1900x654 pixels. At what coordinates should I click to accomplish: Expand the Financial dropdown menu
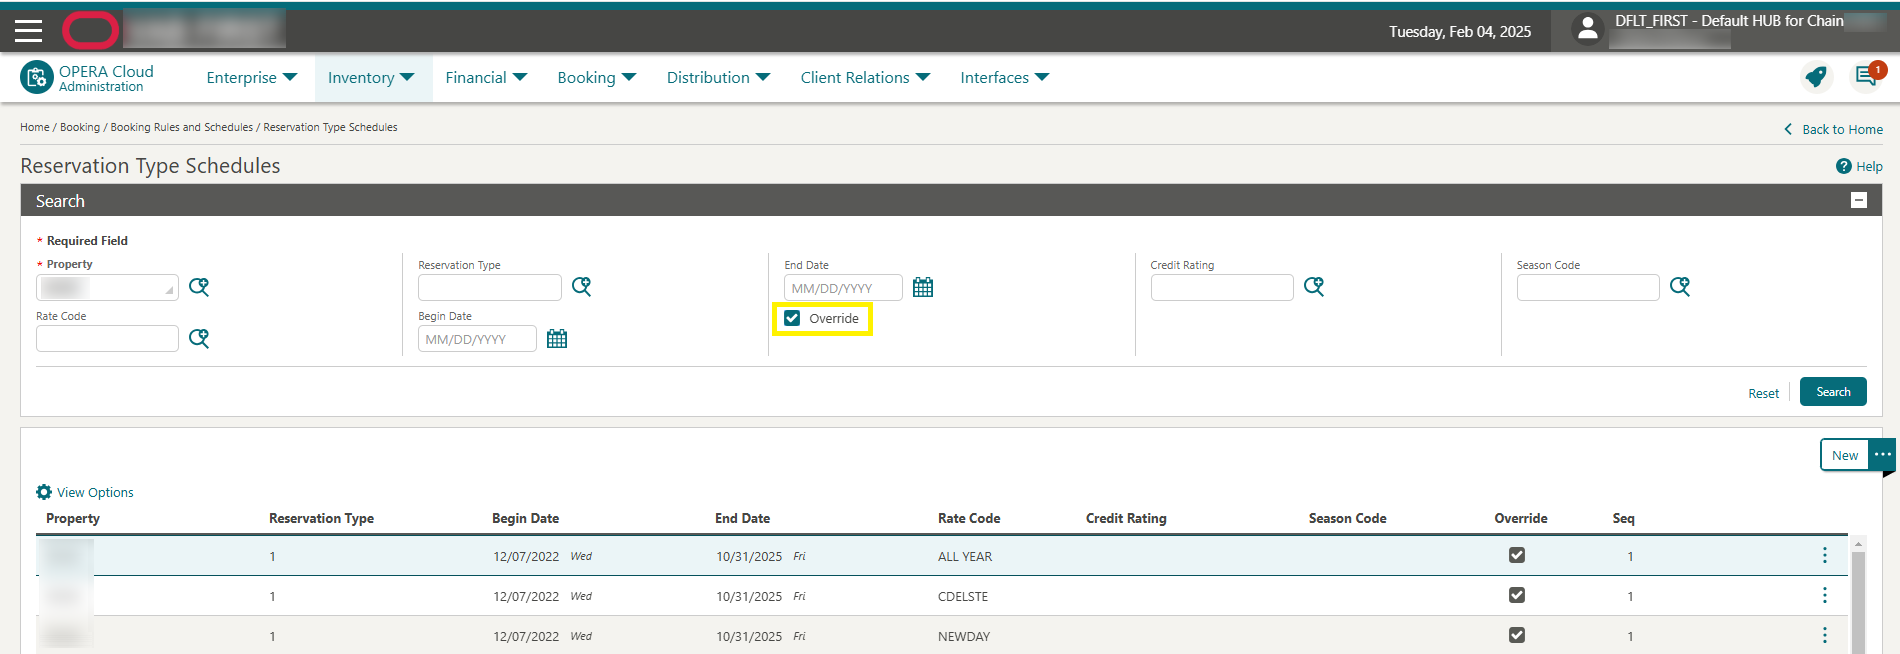click(x=486, y=77)
